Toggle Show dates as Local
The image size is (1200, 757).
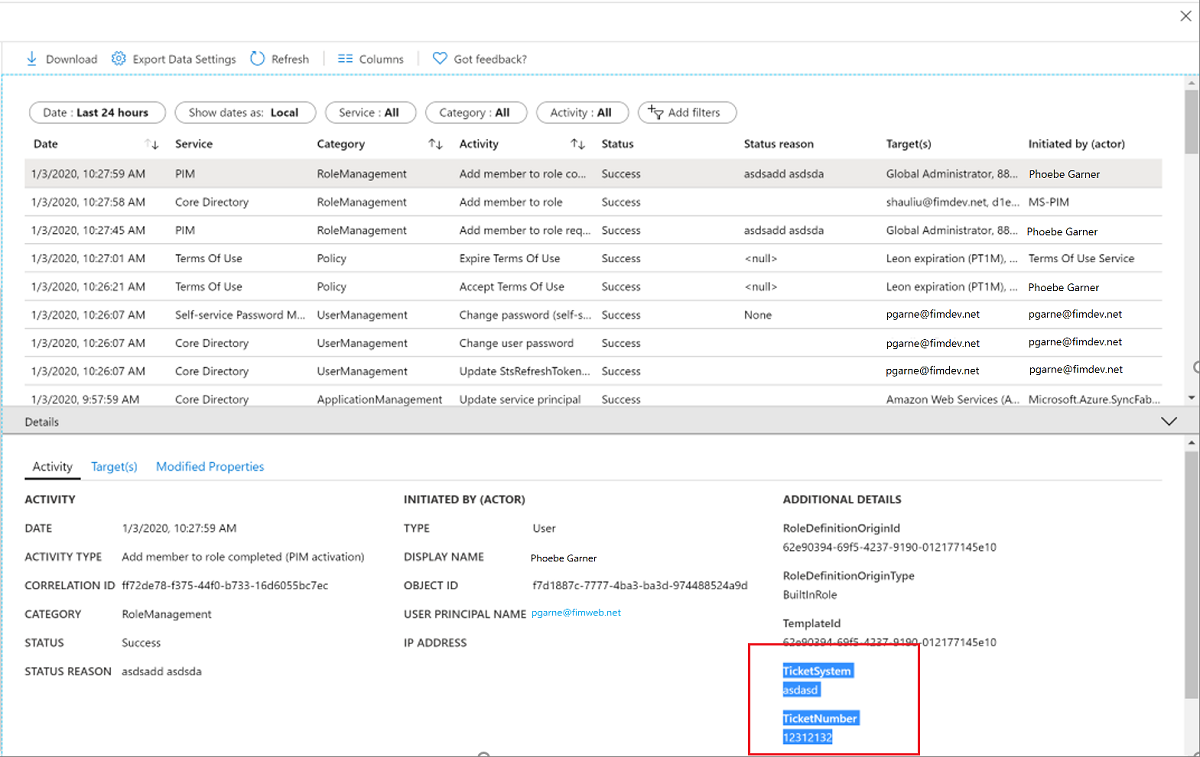point(244,113)
